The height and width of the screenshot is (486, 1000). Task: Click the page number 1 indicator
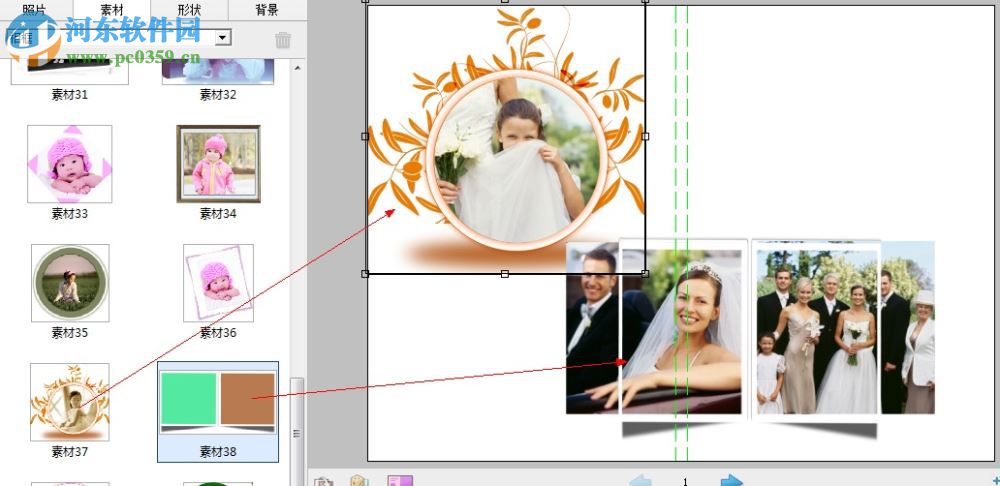pyautogui.click(x=686, y=482)
